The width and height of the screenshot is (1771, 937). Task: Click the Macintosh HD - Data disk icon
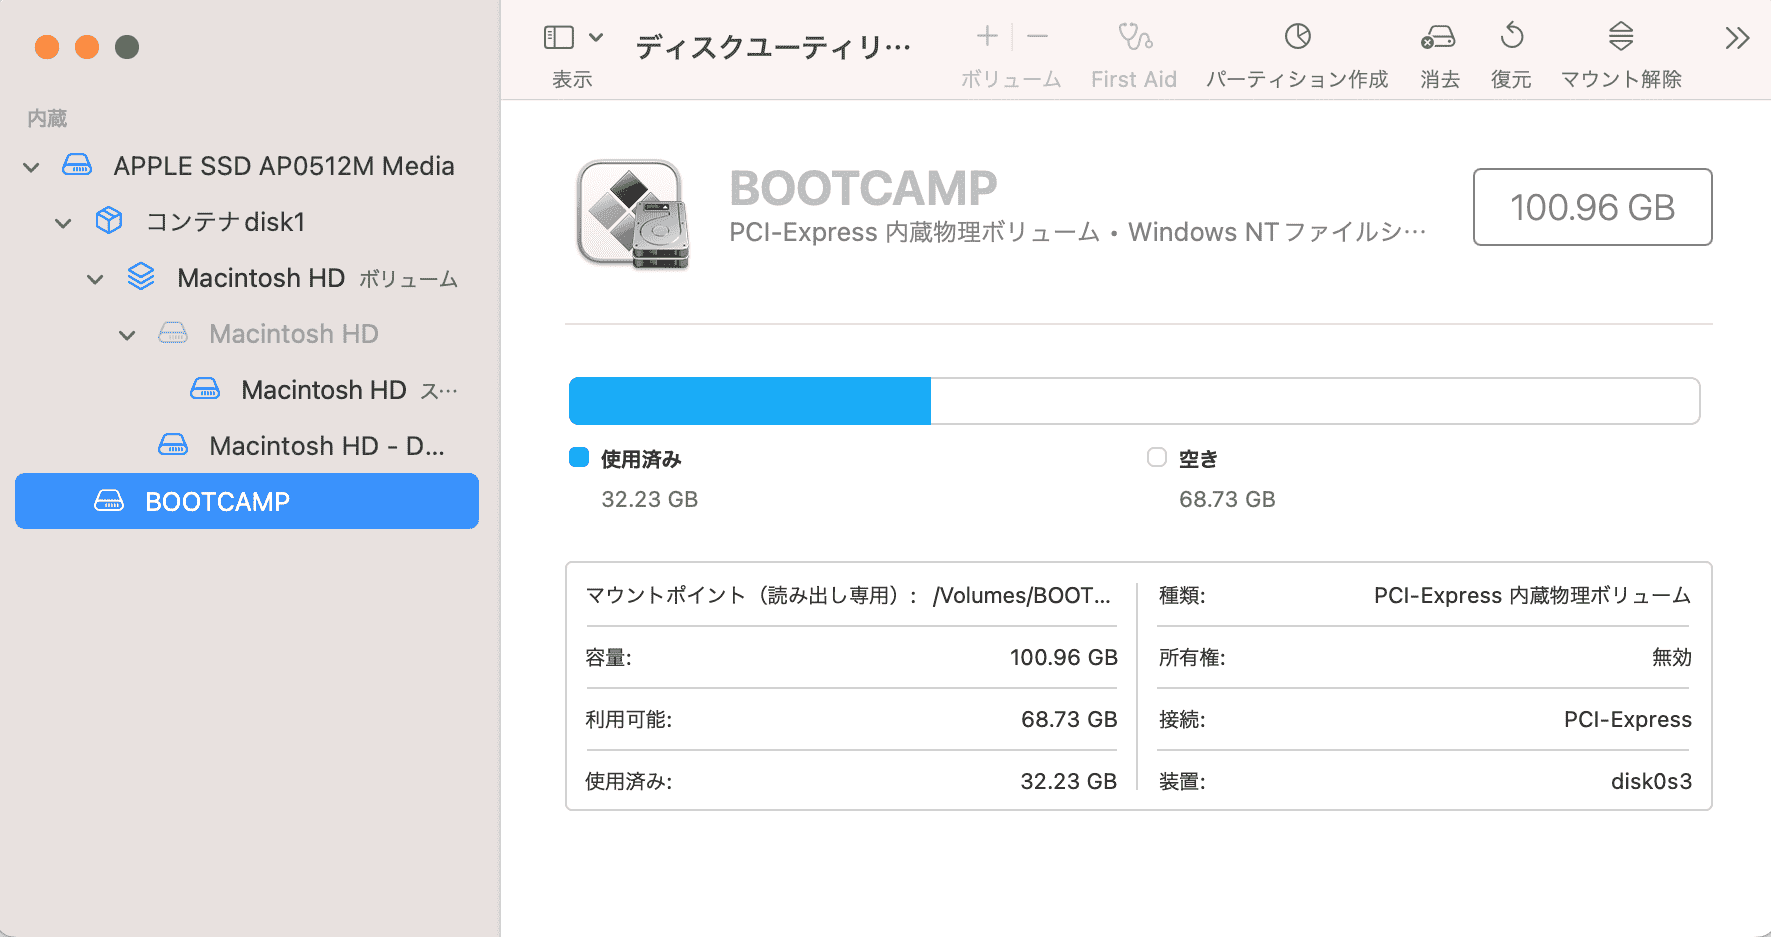173,445
